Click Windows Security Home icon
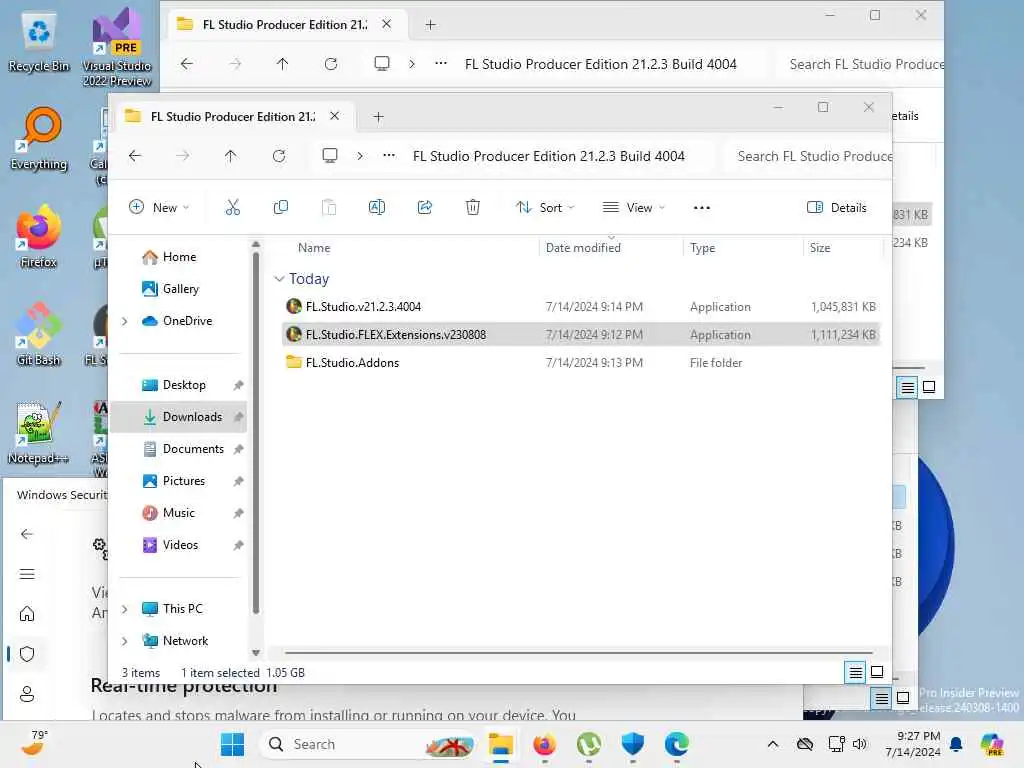The width and height of the screenshot is (1024, 768). click(x=27, y=614)
